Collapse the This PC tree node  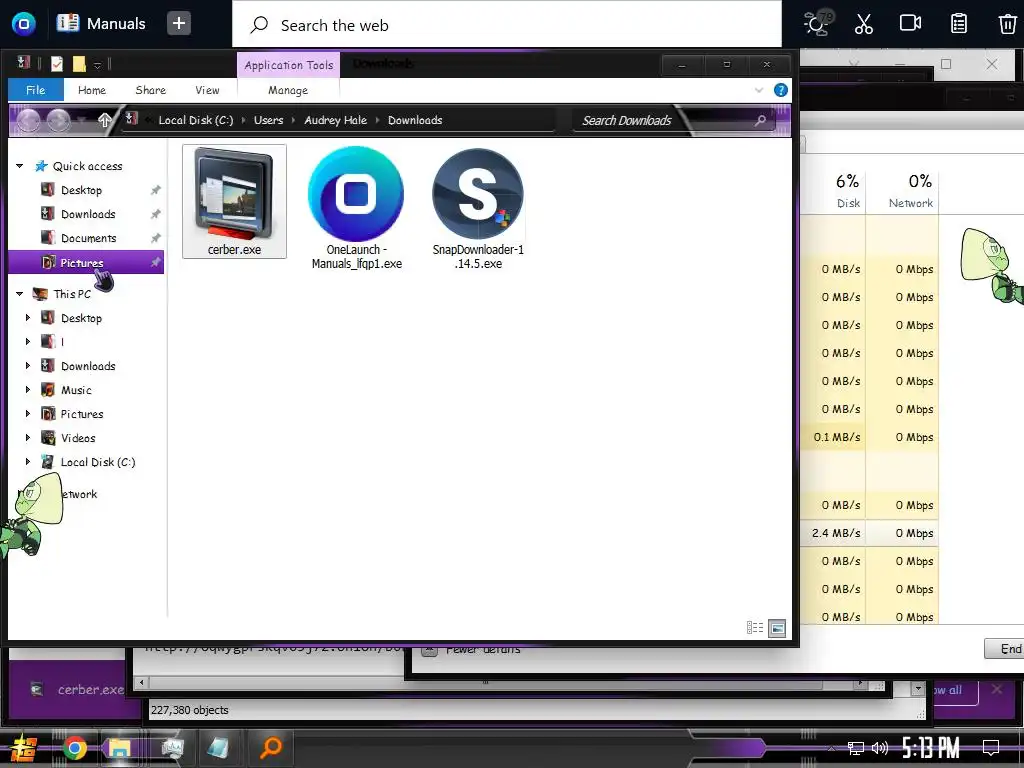coord(20,294)
